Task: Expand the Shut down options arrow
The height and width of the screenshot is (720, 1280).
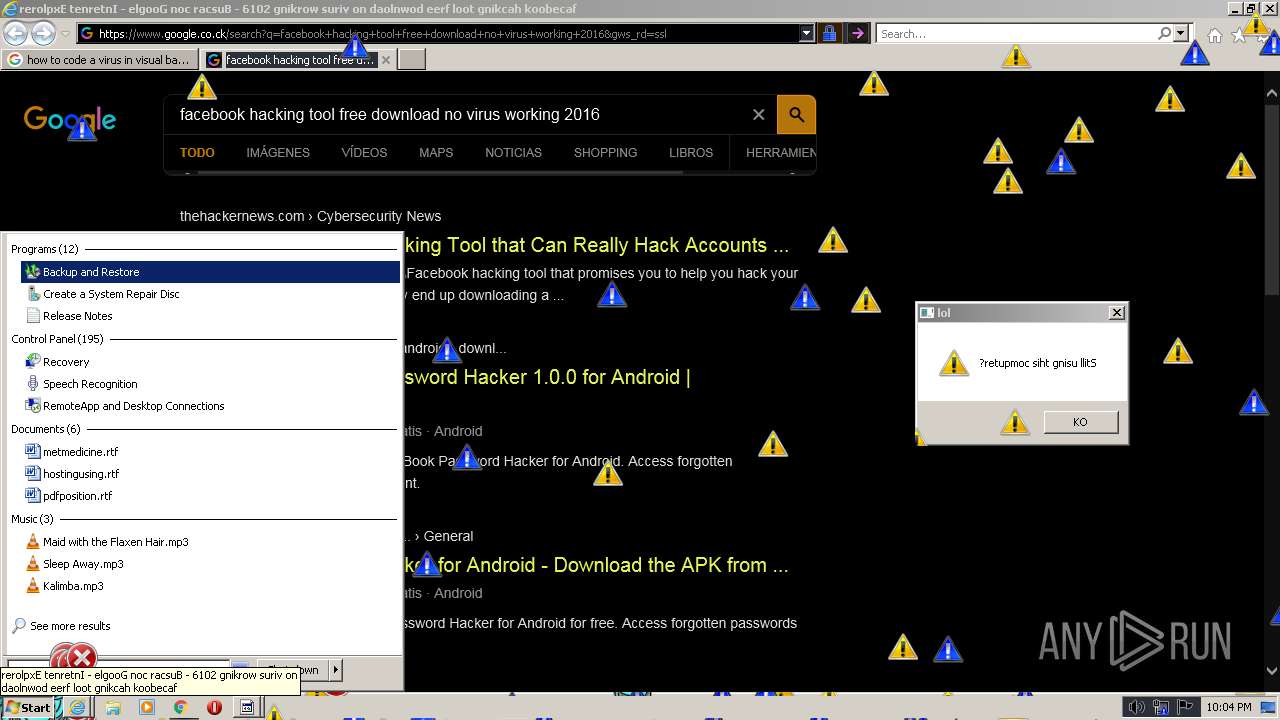Action: pos(335,670)
